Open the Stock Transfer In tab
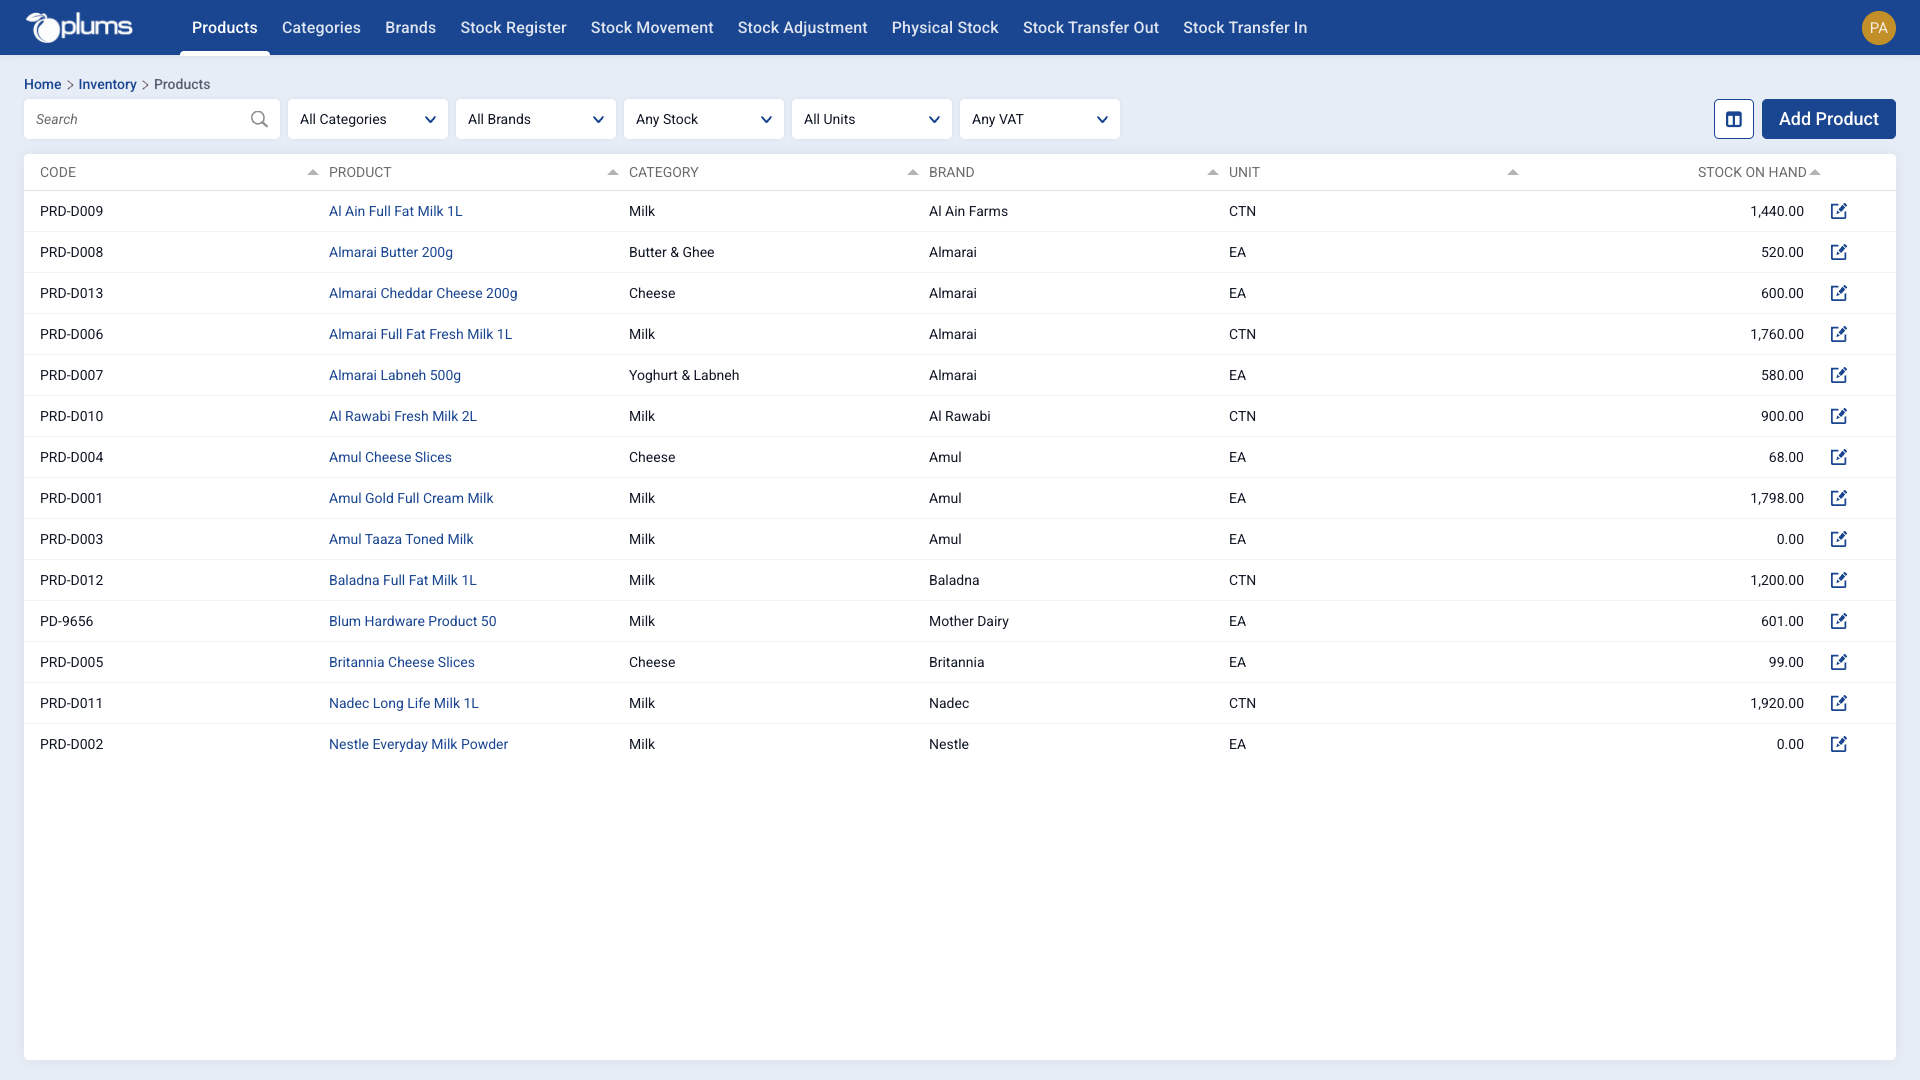This screenshot has width=1920, height=1080. click(1245, 28)
